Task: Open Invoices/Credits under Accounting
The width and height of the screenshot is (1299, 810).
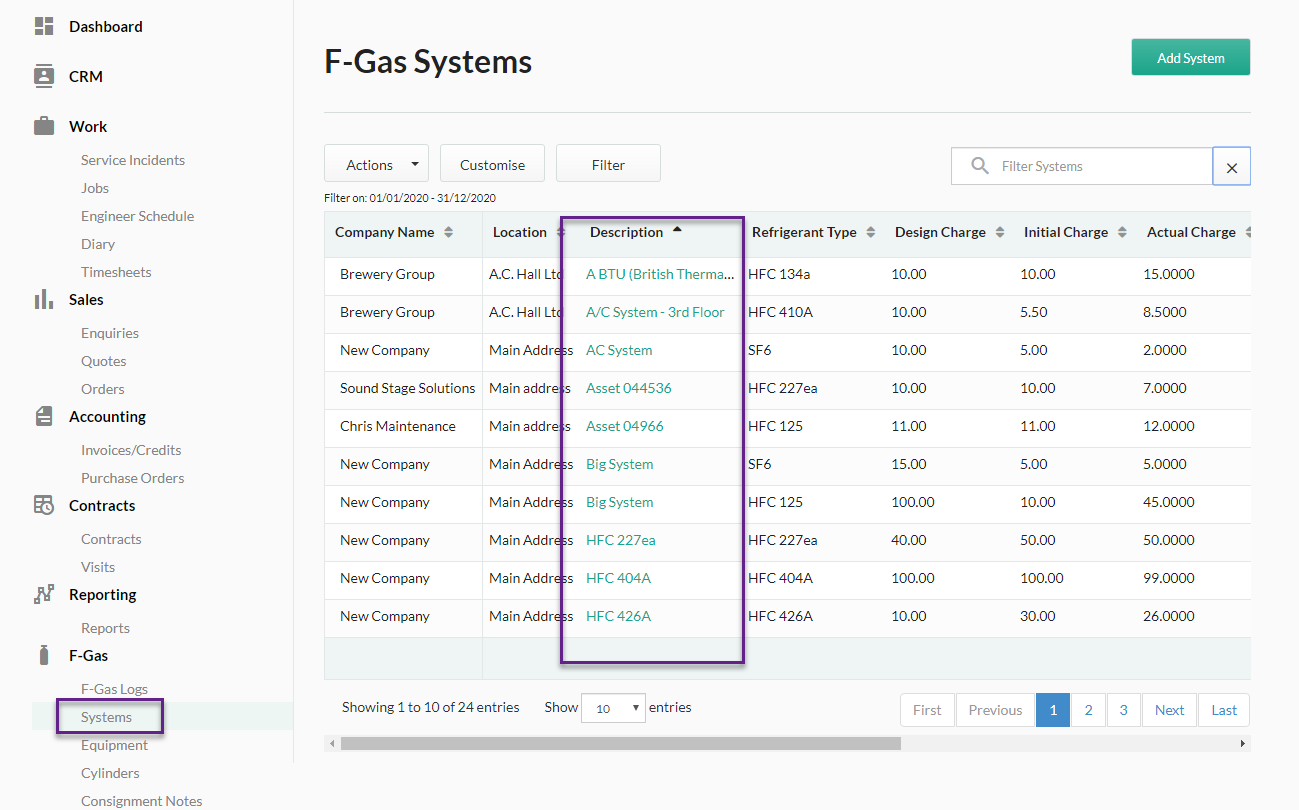Action: coord(131,450)
